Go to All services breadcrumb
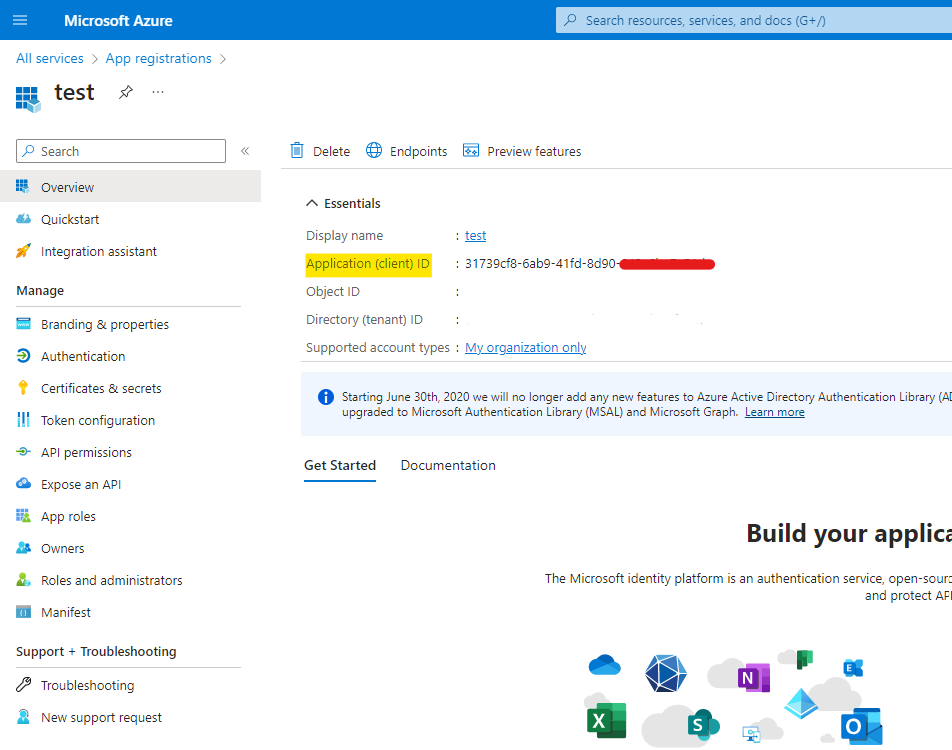The height and width of the screenshot is (750, 952). point(50,58)
